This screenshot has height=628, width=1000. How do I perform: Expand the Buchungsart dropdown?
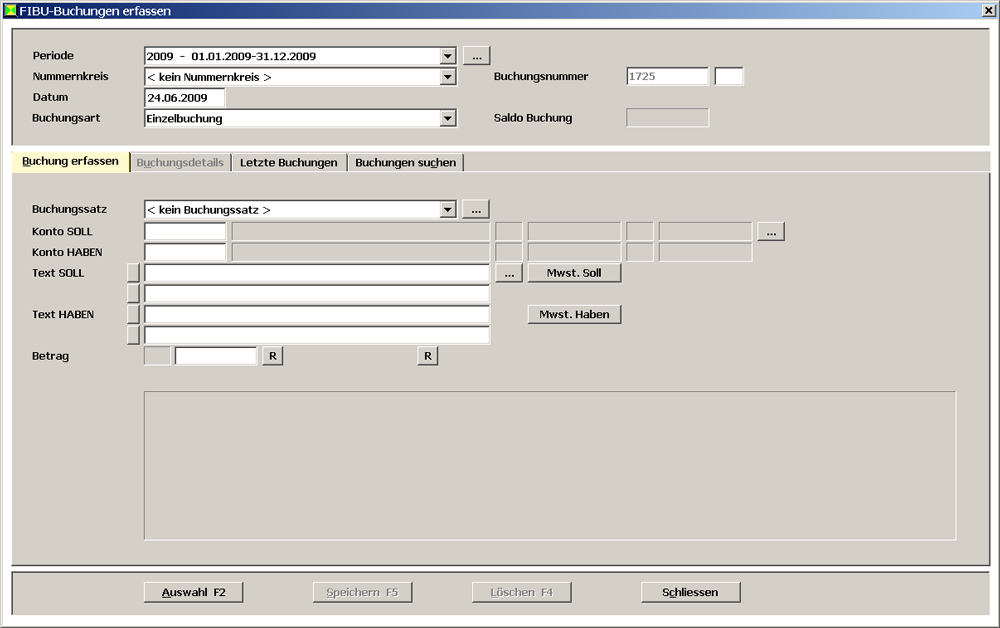coord(448,118)
